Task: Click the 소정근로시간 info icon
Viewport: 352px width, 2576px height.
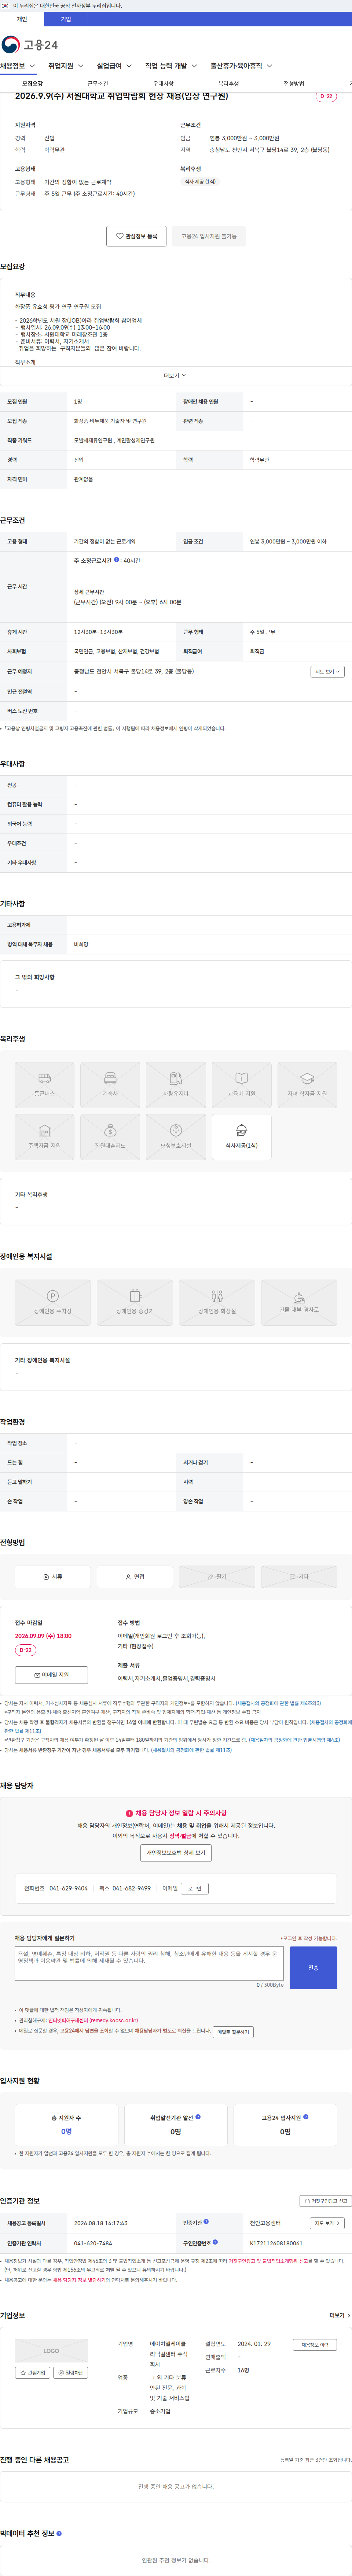Action: (x=117, y=560)
